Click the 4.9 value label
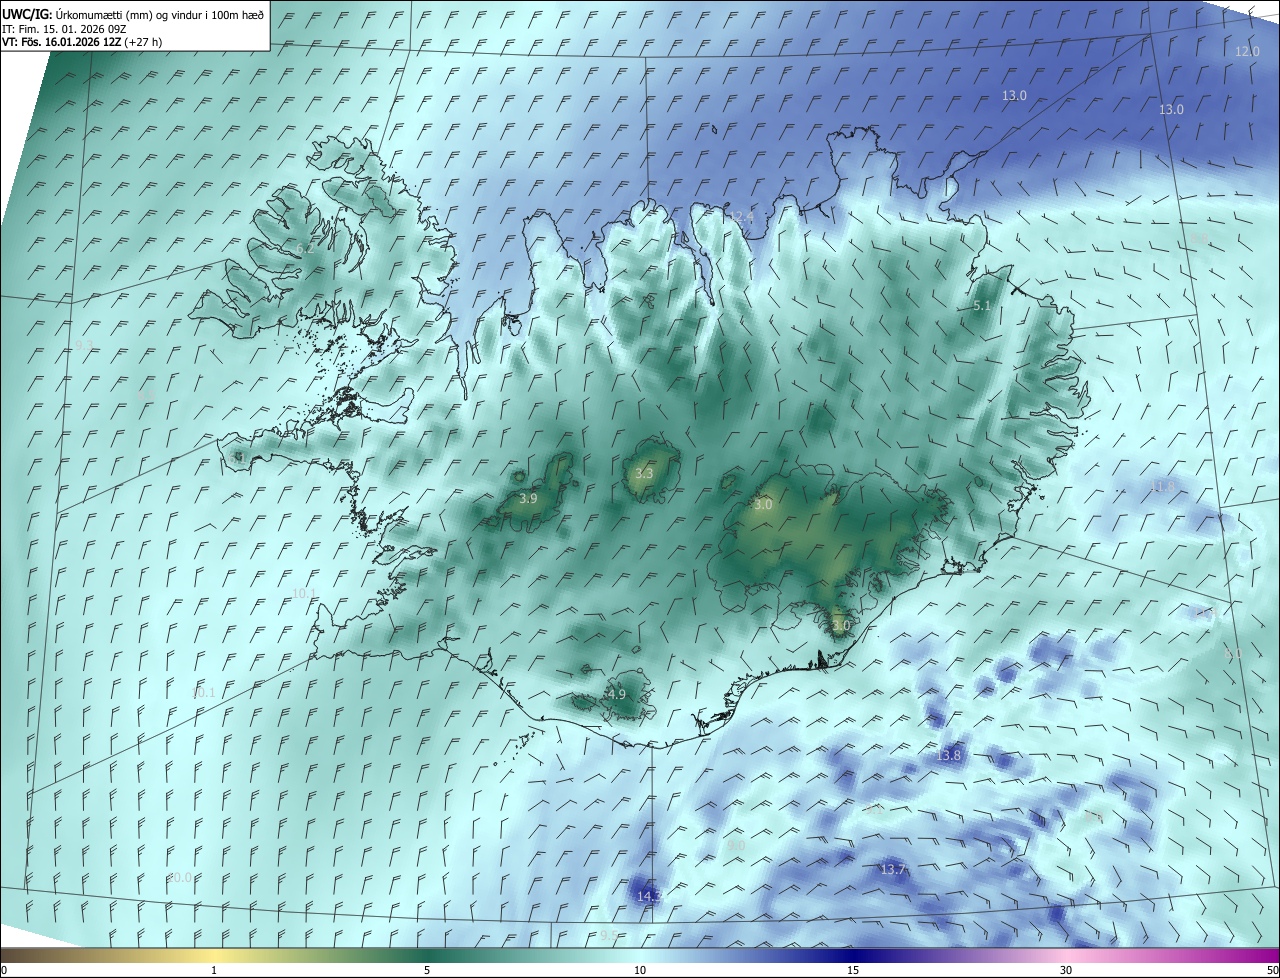 tap(616, 694)
